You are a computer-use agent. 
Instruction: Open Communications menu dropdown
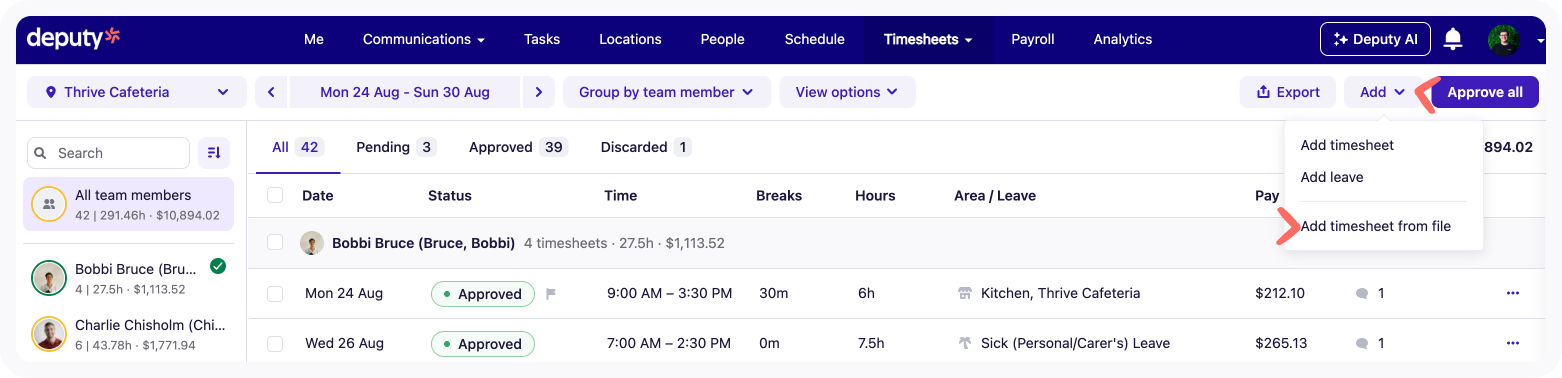click(x=424, y=40)
